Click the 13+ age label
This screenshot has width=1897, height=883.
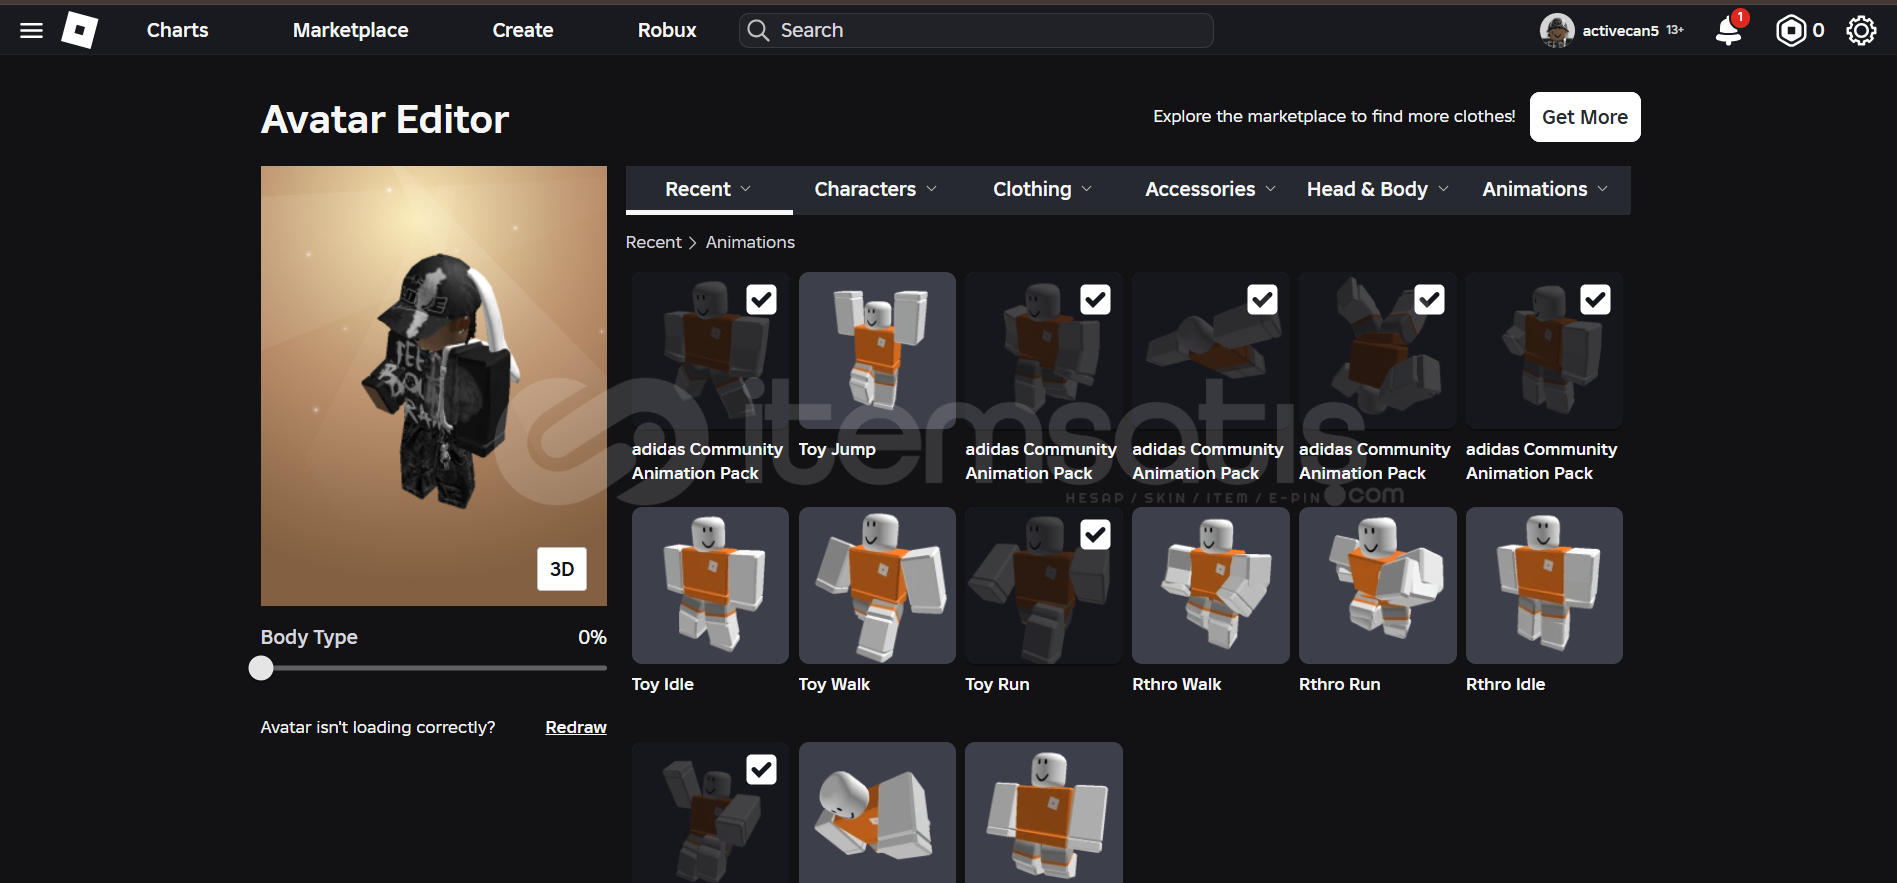click(1675, 30)
